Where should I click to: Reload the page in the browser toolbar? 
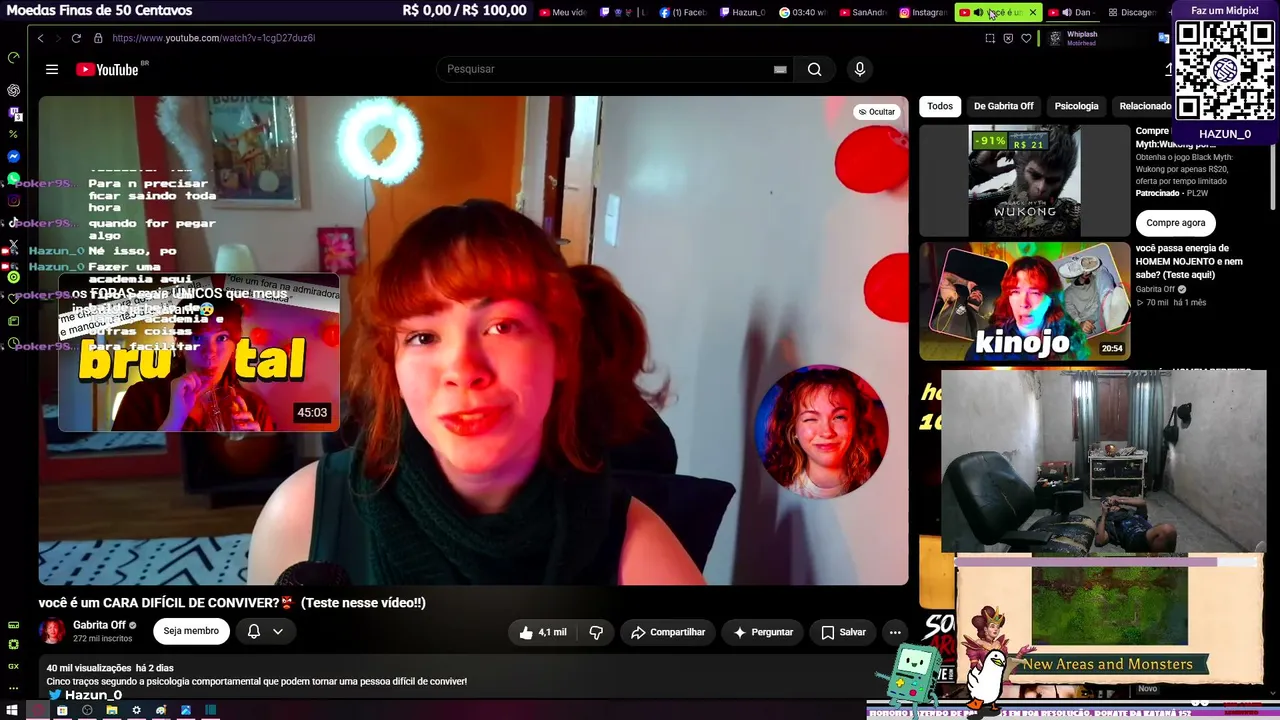click(x=76, y=38)
